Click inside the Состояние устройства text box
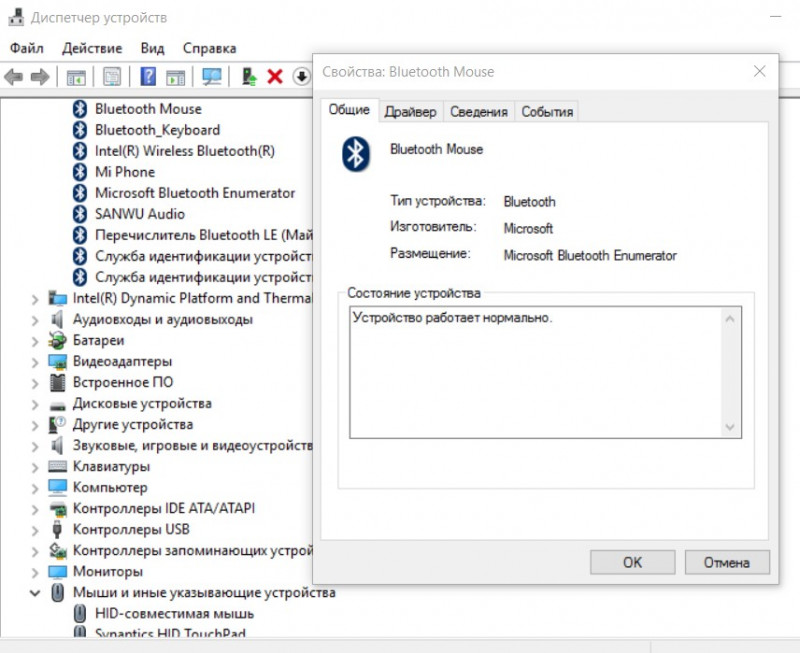The height and width of the screenshot is (653, 800). [545, 372]
